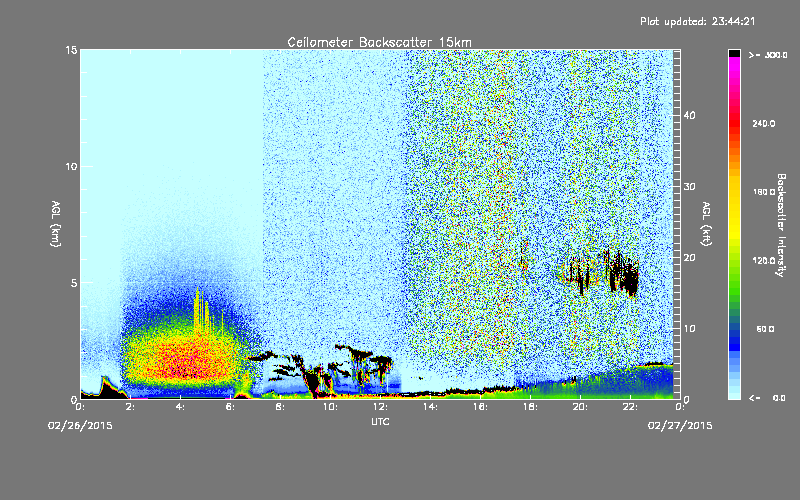Select the "4:" hour tick label
The width and height of the screenshot is (800, 500).
point(181,407)
